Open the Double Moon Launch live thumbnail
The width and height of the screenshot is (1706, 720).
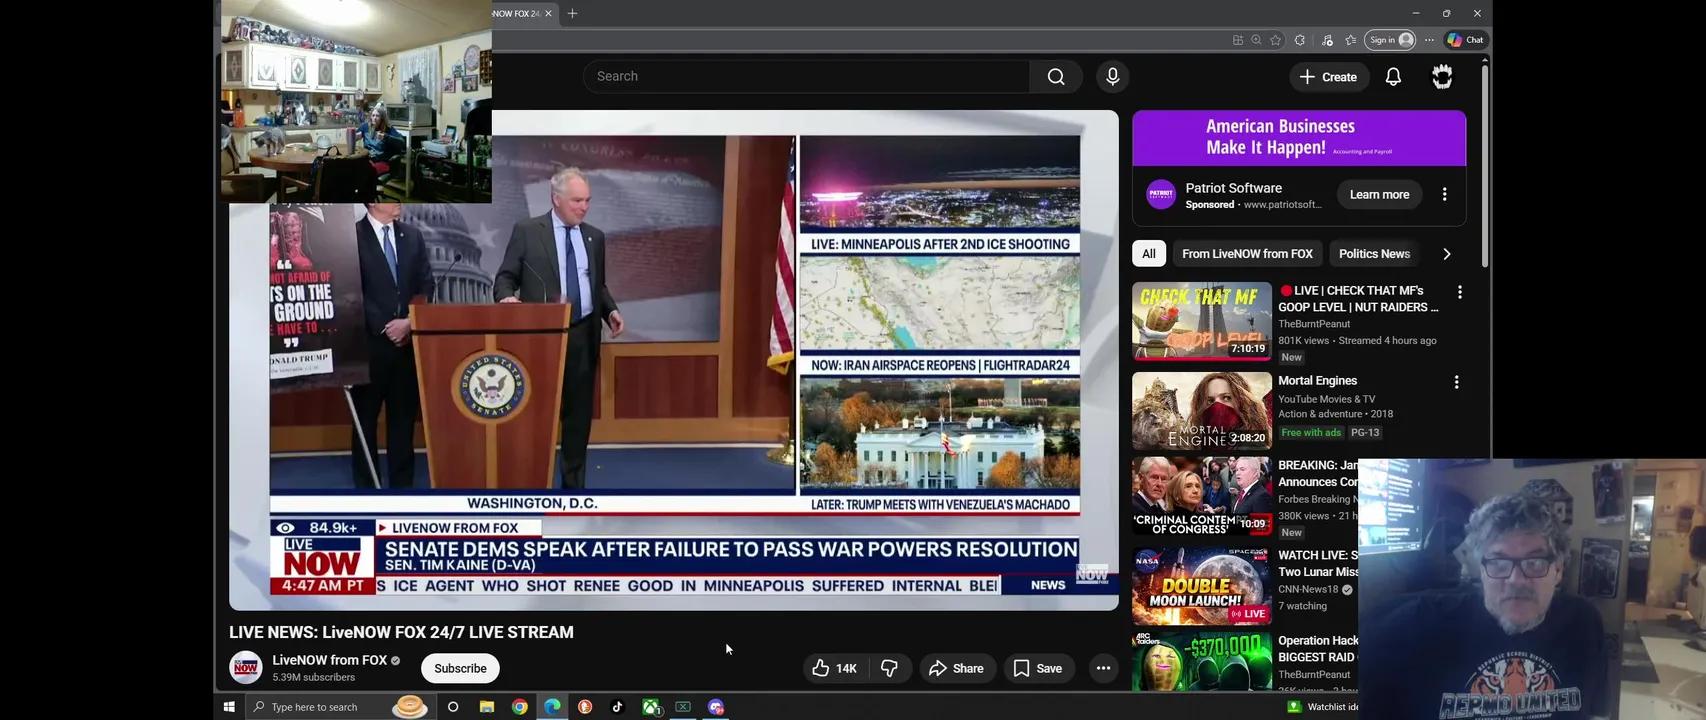[x=1201, y=586]
